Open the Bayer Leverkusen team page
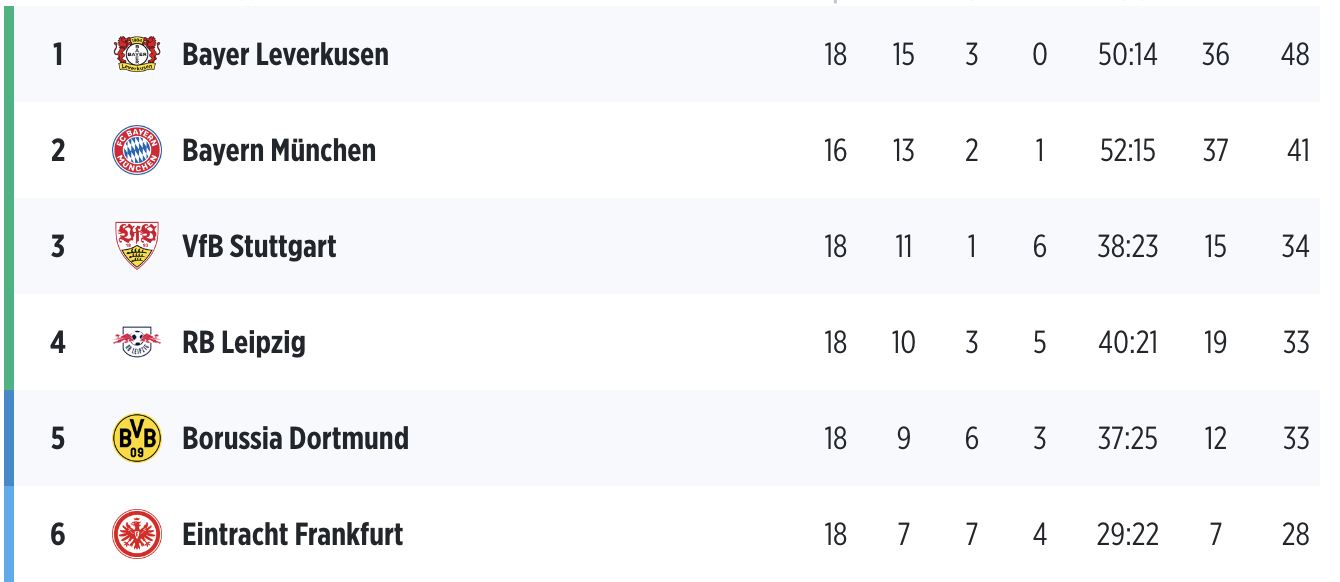This screenshot has height=582, width=1340. click(285, 54)
